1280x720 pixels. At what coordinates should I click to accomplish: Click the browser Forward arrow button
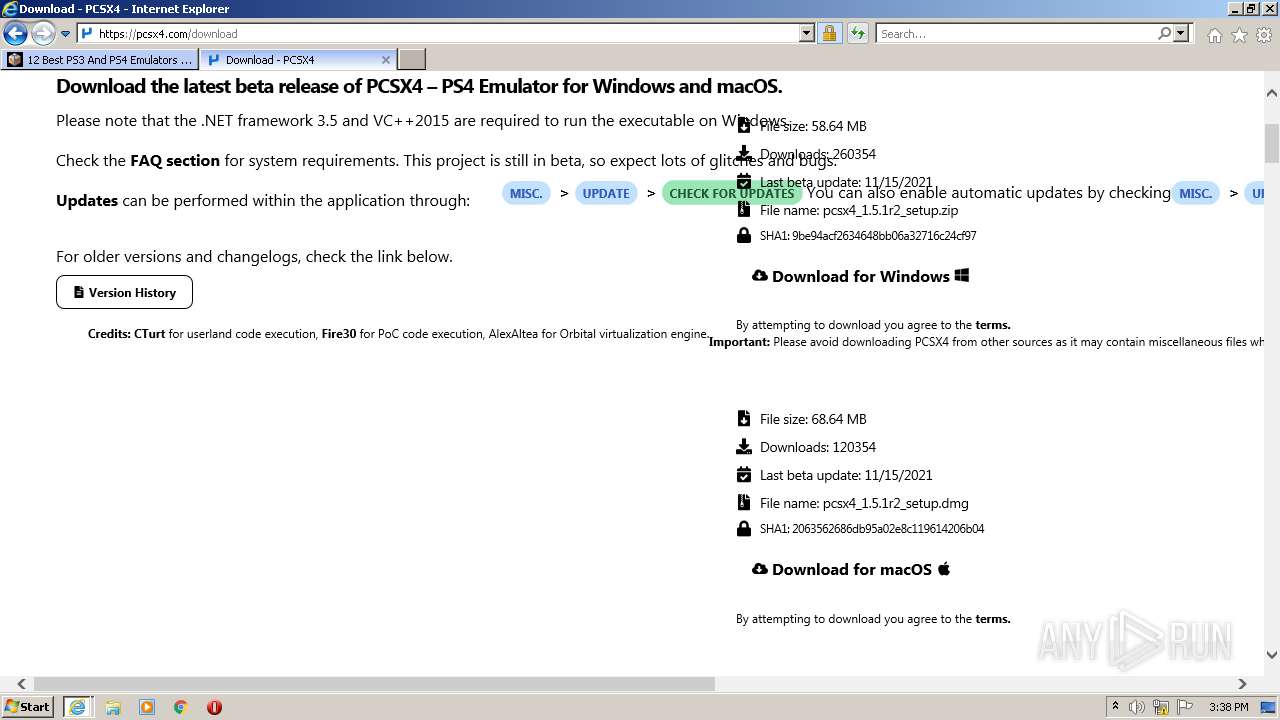pyautogui.click(x=42, y=34)
